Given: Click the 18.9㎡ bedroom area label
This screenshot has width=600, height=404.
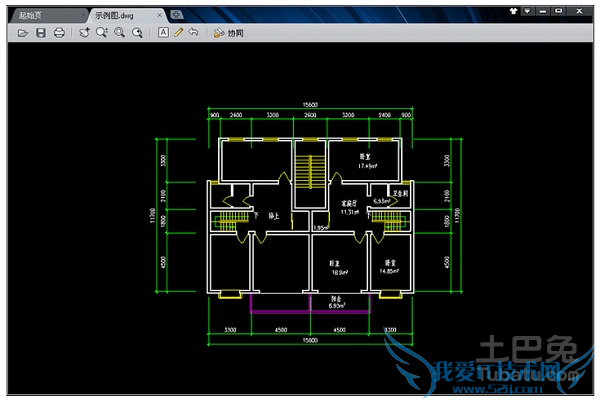Looking at the screenshot, I should click(x=339, y=272).
